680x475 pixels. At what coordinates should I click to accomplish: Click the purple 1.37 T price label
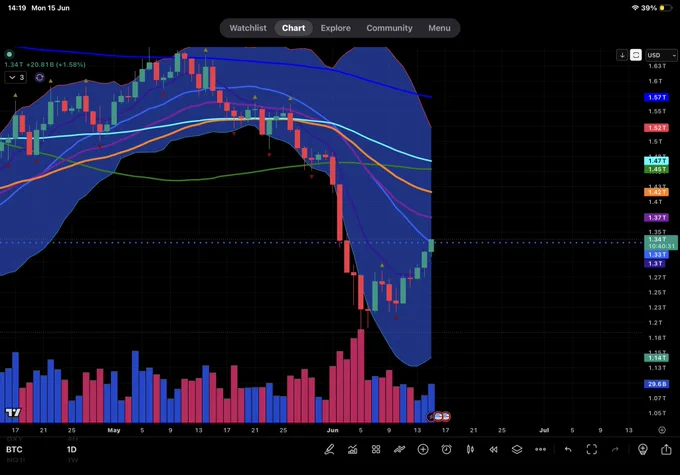pyautogui.click(x=657, y=217)
